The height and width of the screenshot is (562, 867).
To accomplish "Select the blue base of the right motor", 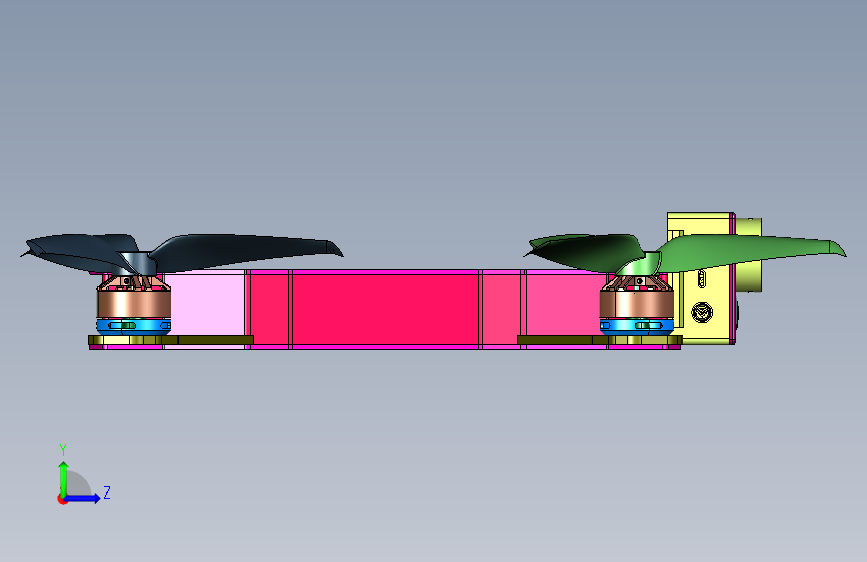I will pyautogui.click(x=636, y=326).
